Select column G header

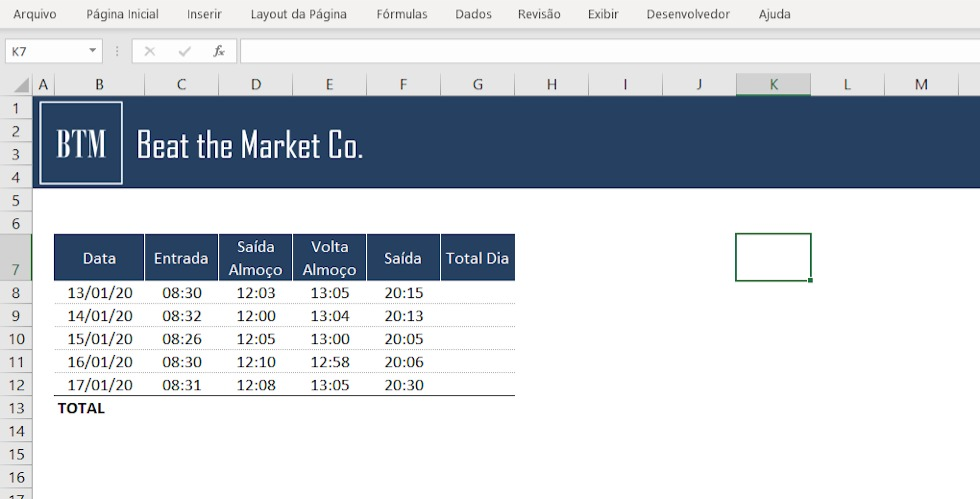pos(478,84)
